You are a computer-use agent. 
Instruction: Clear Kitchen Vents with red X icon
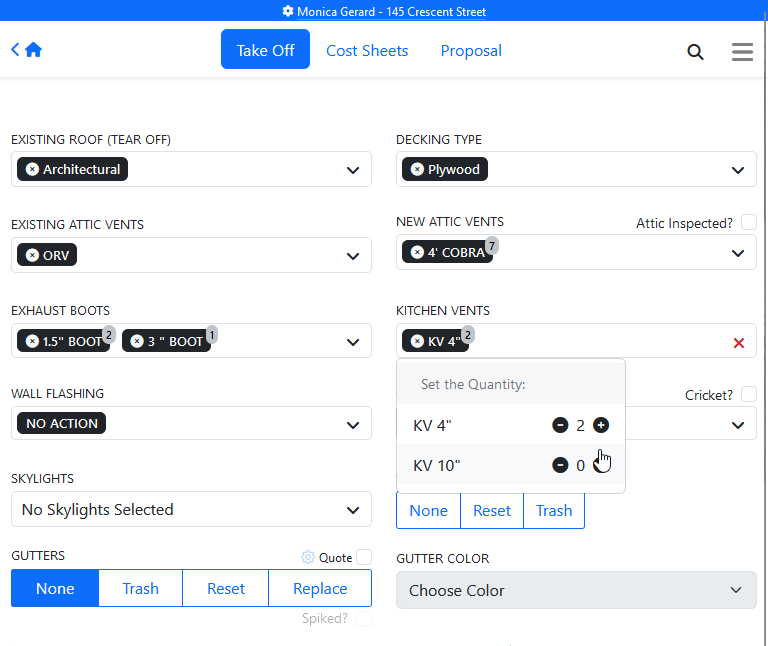point(739,342)
